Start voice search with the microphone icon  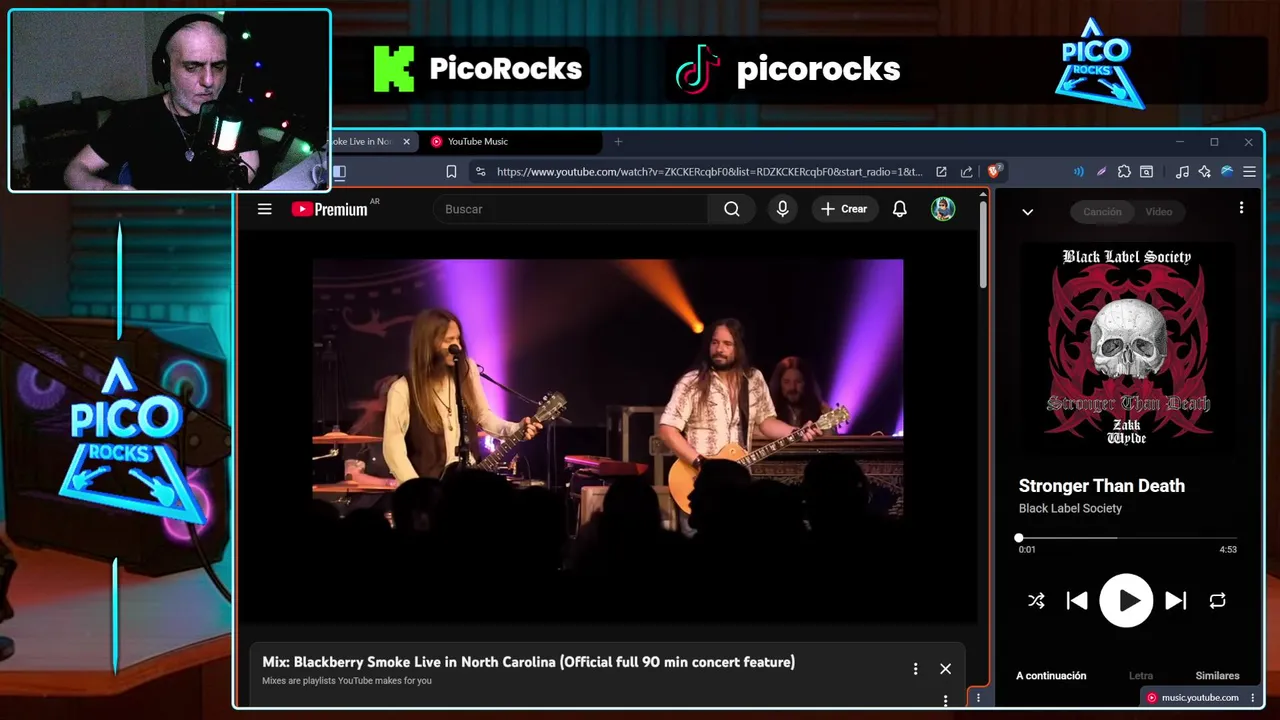782,209
